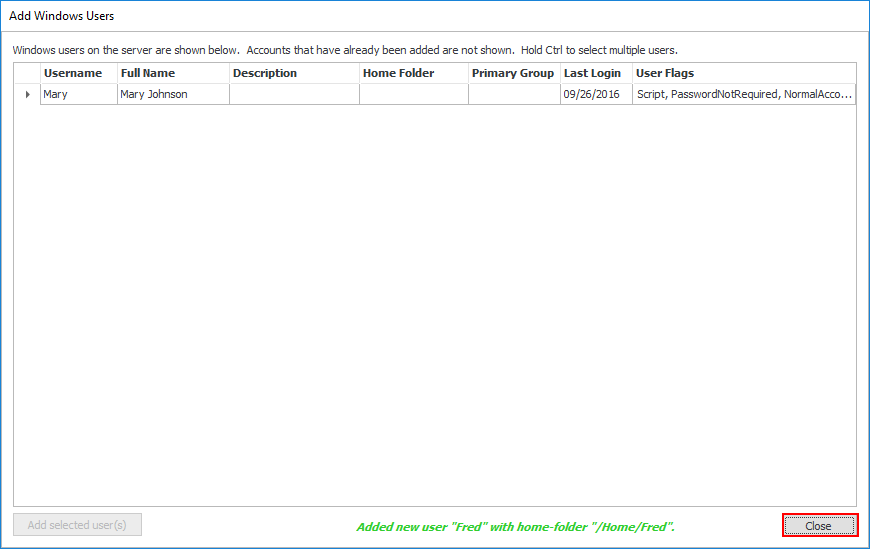Click the empty Description cell in Mary's row
Viewport: 870px width, 549px height.
coord(293,94)
